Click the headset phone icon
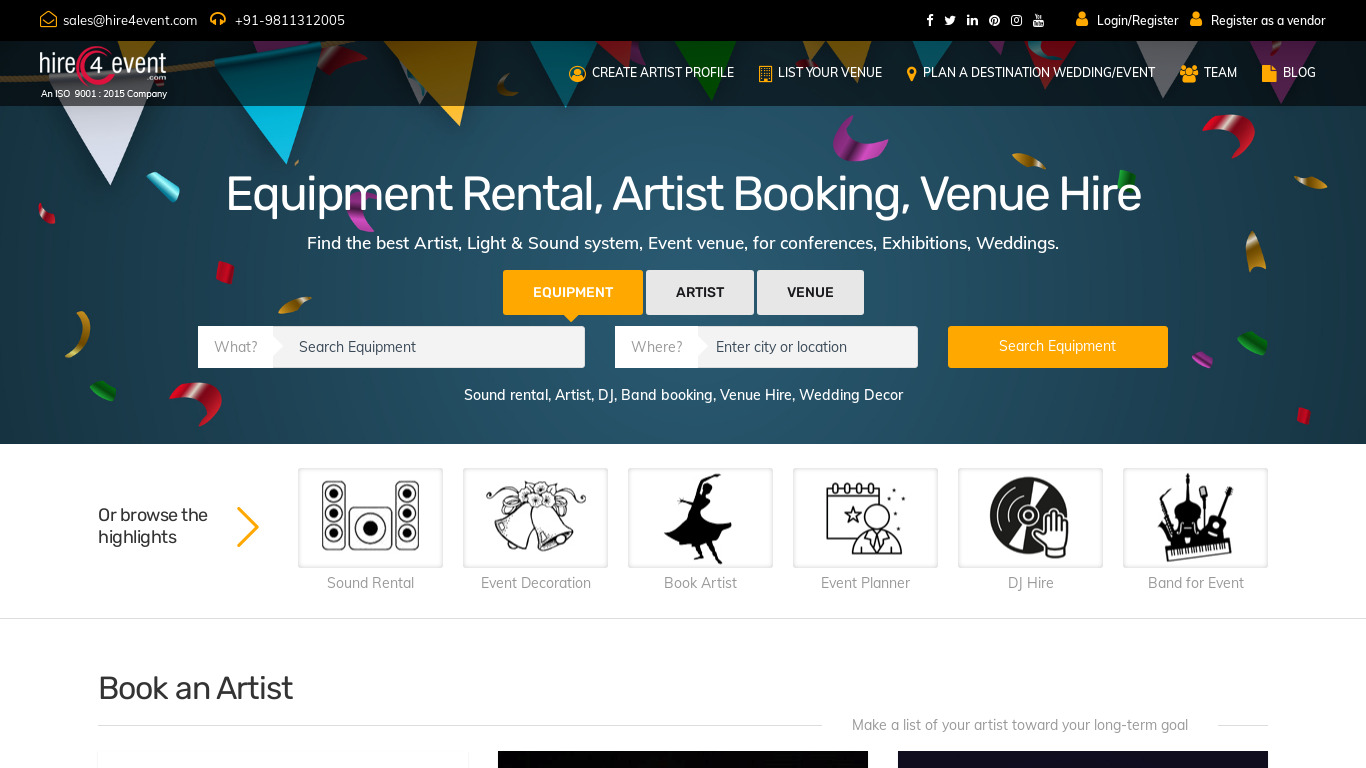Image resolution: width=1366 pixels, height=768 pixels. (x=218, y=19)
